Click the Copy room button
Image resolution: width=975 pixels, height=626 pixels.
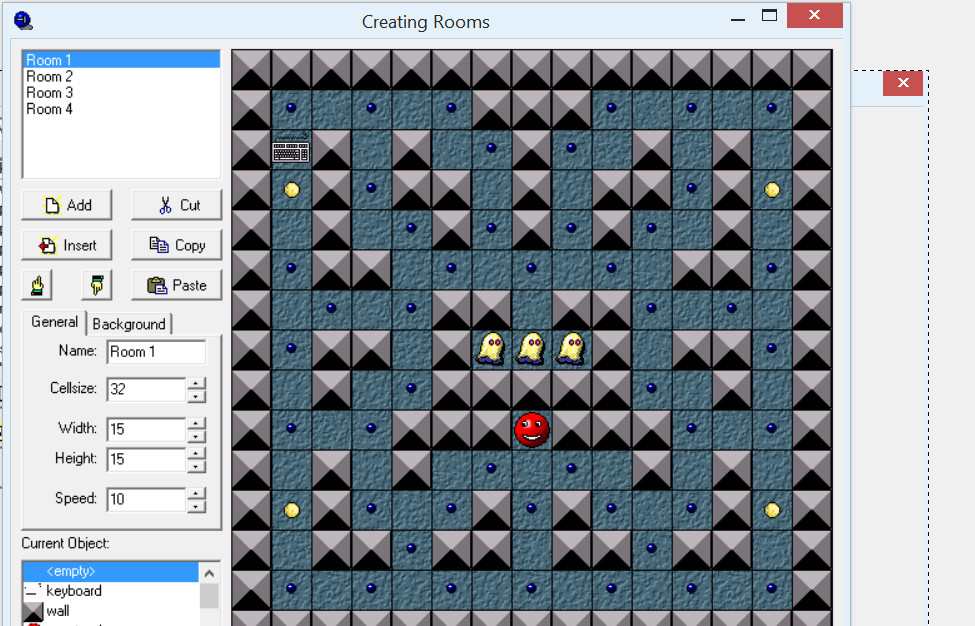177,245
